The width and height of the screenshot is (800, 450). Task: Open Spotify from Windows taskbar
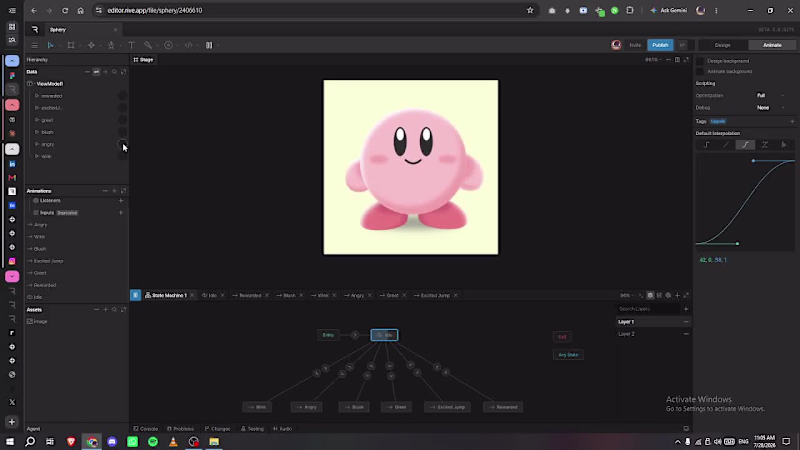point(153,442)
